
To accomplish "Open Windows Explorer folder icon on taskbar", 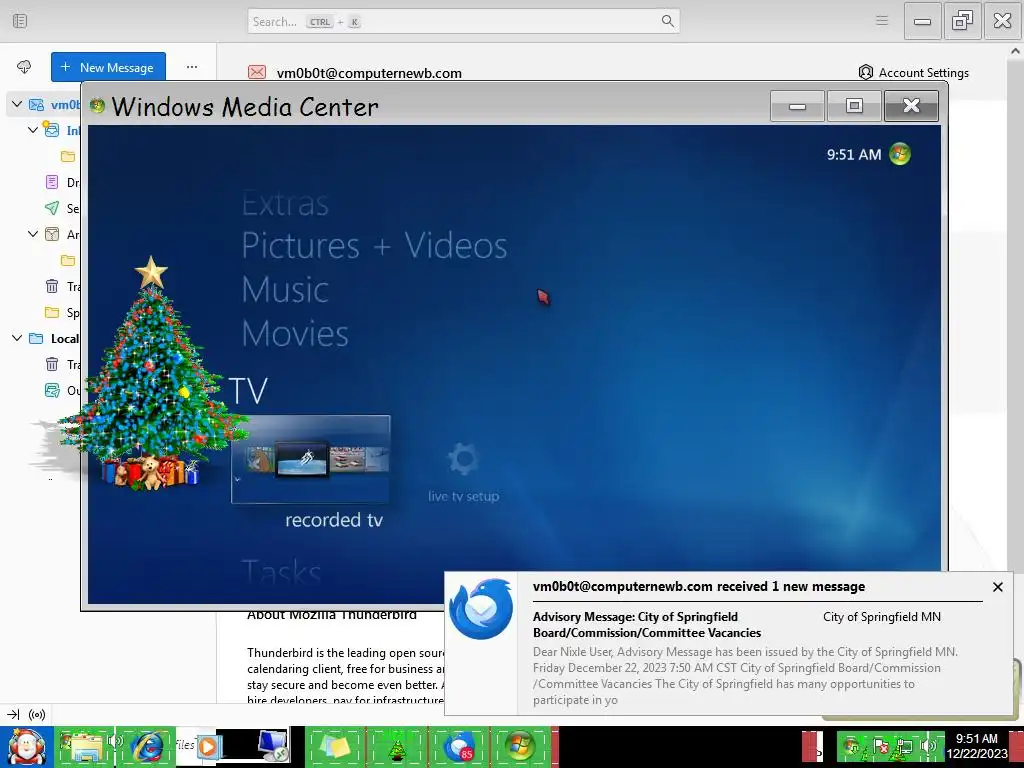I will point(86,747).
